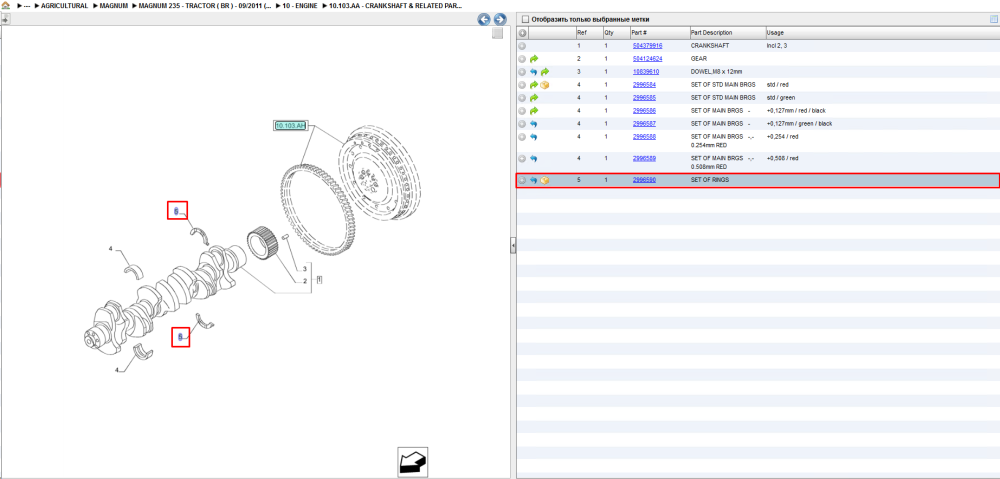Image resolution: width=1000 pixels, height=479 pixels.
Task: Go to the home page icon
Action: click(x=6, y=5)
